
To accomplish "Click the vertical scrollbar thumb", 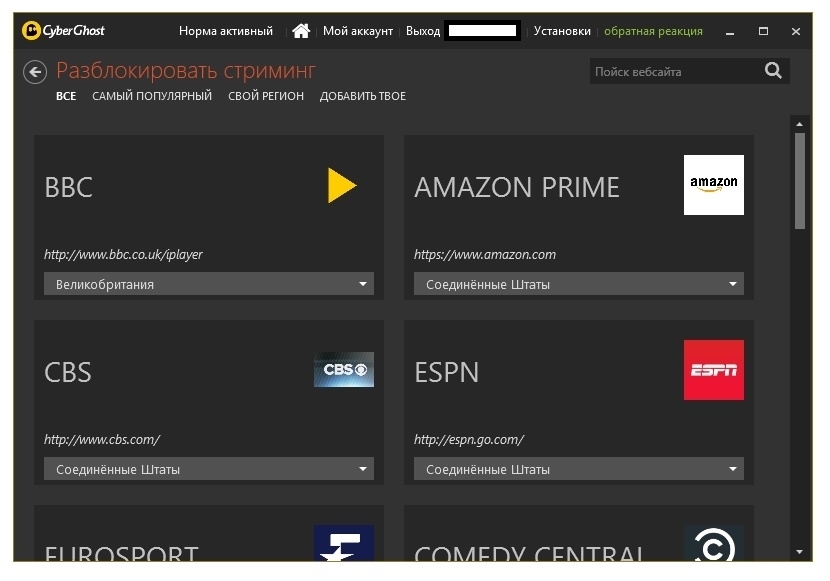I will pyautogui.click(x=799, y=181).
